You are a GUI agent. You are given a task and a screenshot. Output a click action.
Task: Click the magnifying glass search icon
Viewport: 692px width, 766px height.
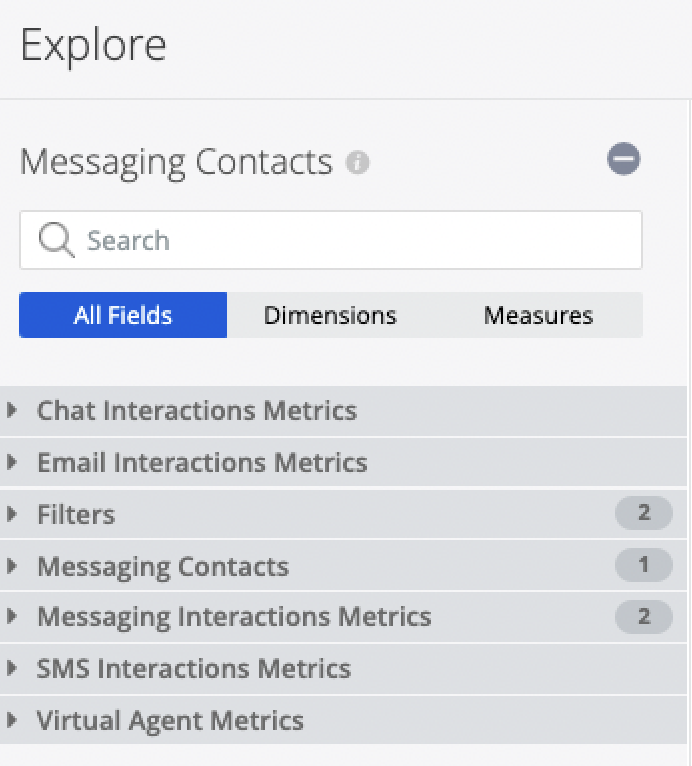[56, 240]
